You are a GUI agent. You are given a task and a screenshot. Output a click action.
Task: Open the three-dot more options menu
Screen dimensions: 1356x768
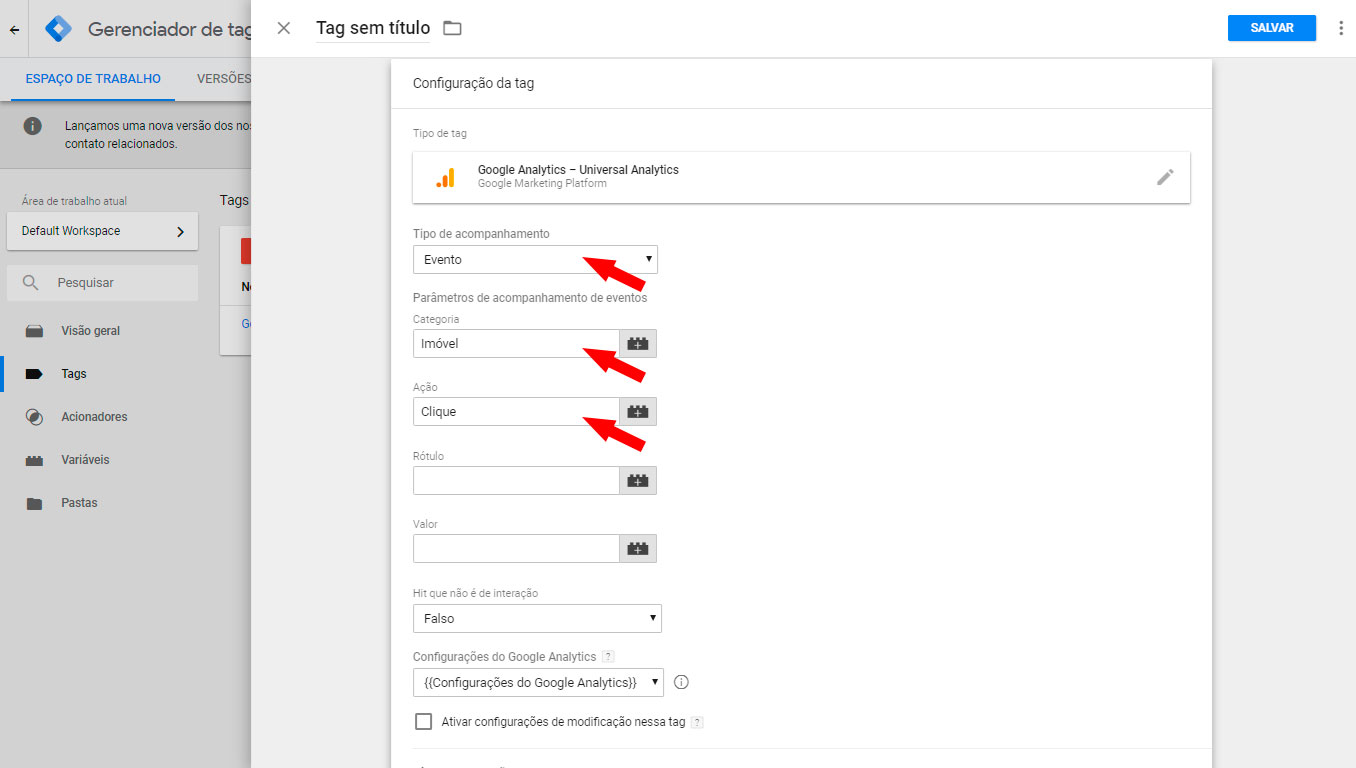pyautogui.click(x=1341, y=28)
